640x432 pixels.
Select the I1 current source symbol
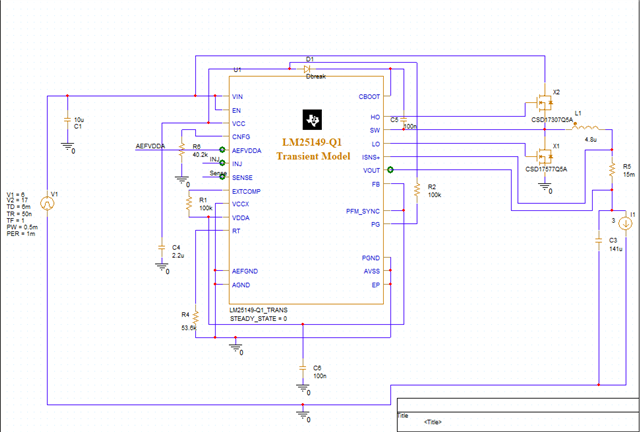(625, 223)
